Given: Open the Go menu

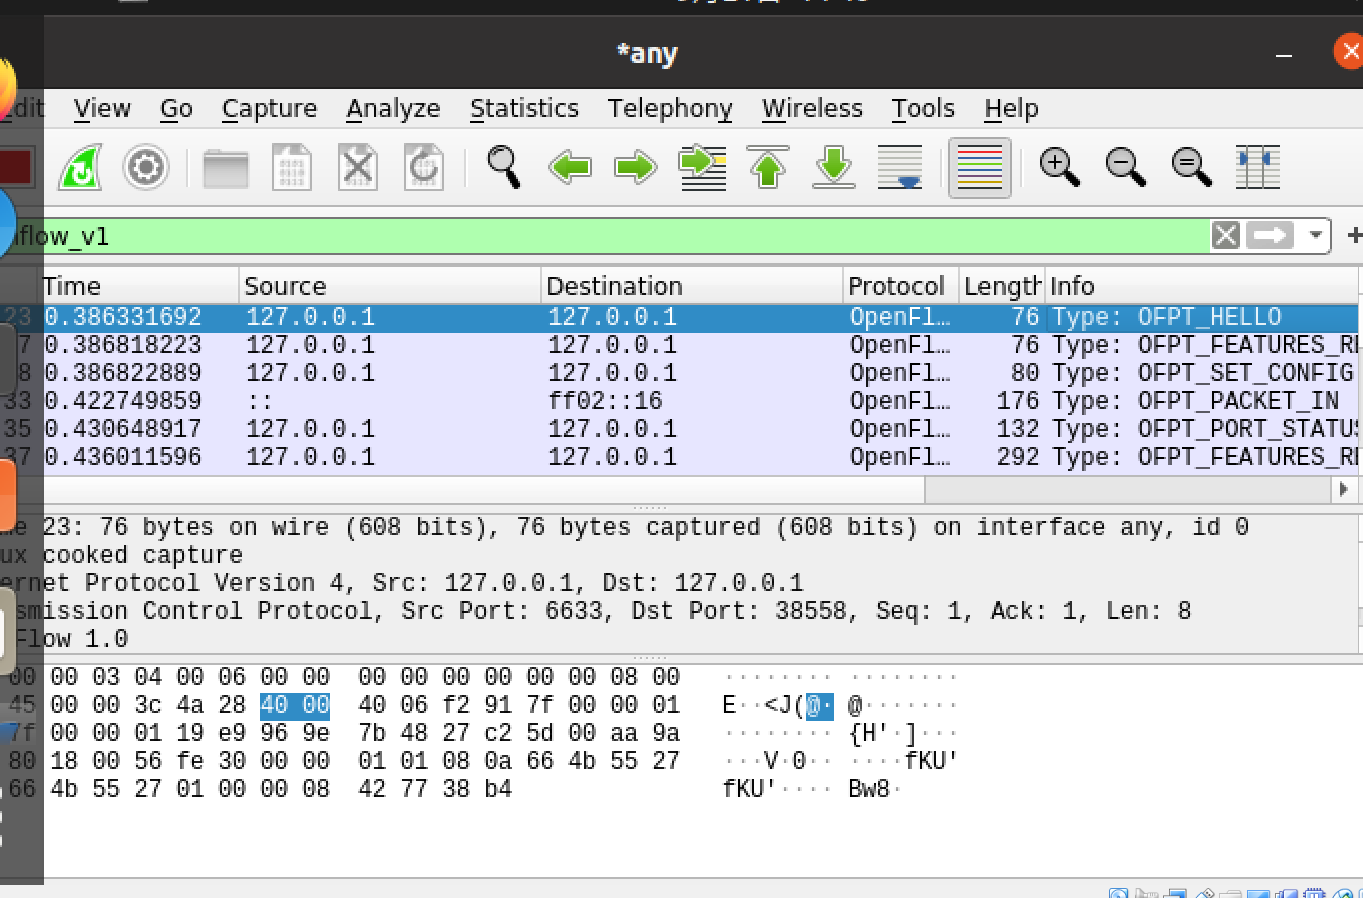Looking at the screenshot, I should pyautogui.click(x=176, y=108).
